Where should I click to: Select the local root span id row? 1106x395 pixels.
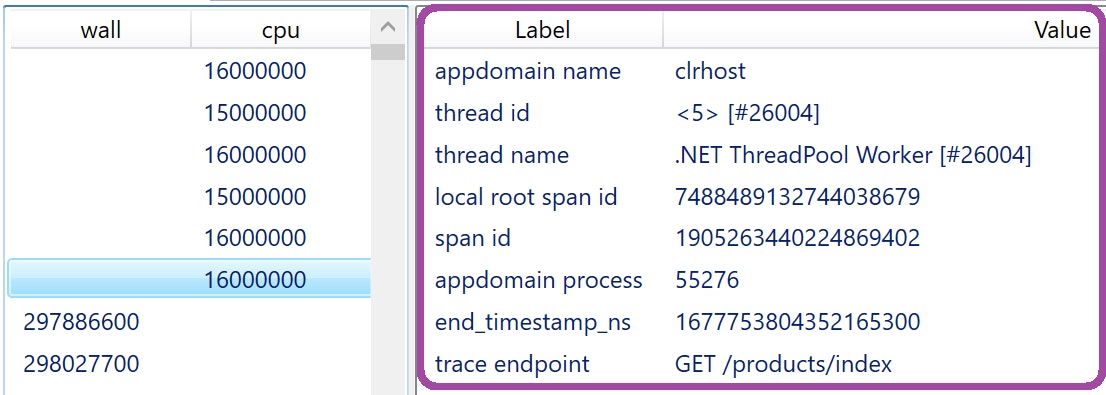pyautogui.click(x=760, y=197)
